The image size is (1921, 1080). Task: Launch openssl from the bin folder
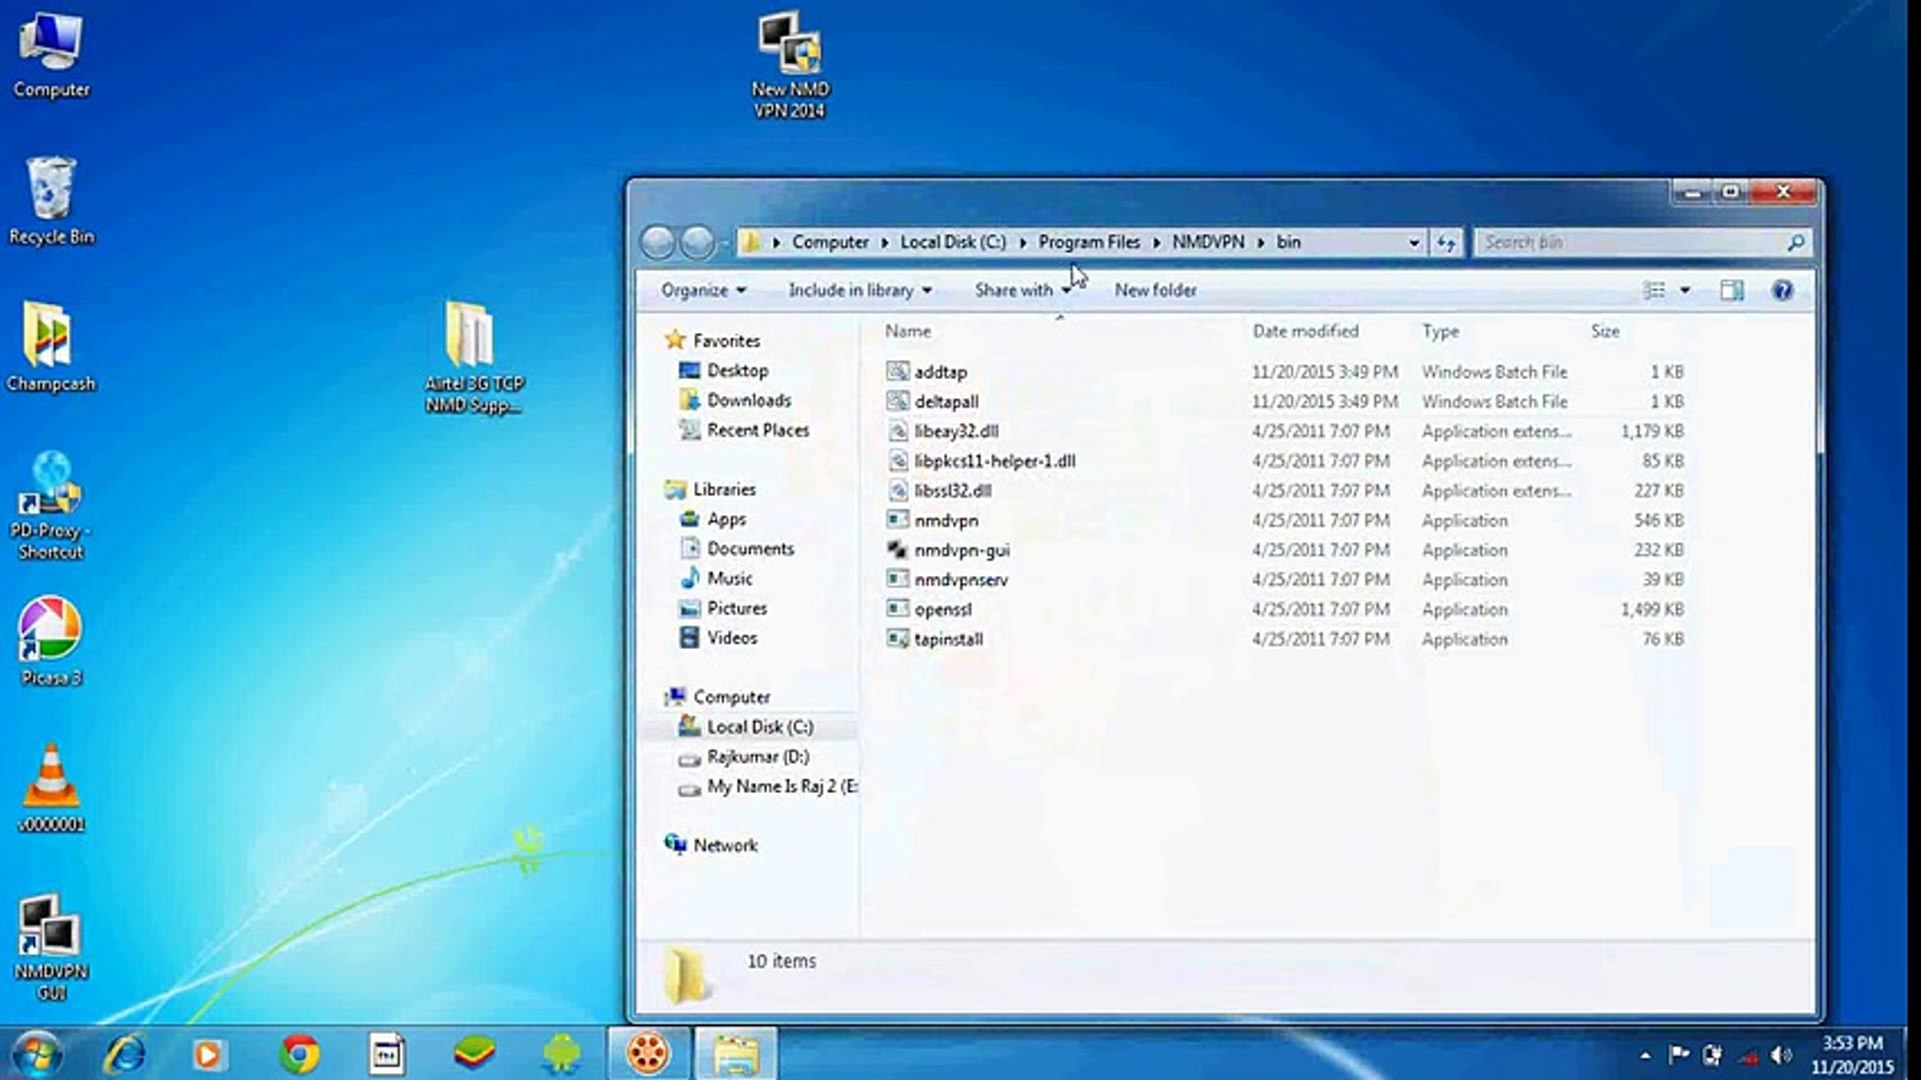point(943,609)
